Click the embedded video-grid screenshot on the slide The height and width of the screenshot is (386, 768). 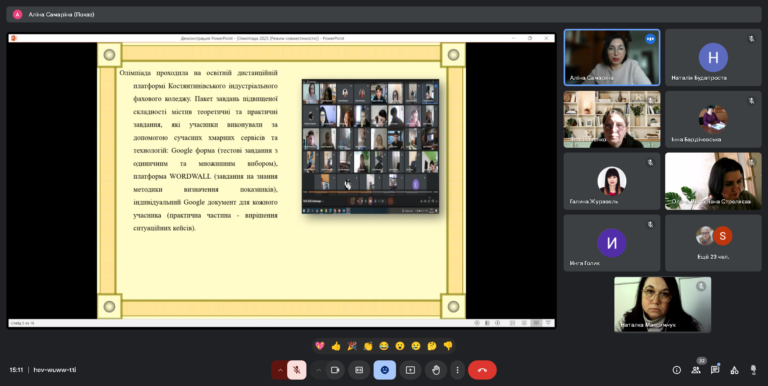370,146
